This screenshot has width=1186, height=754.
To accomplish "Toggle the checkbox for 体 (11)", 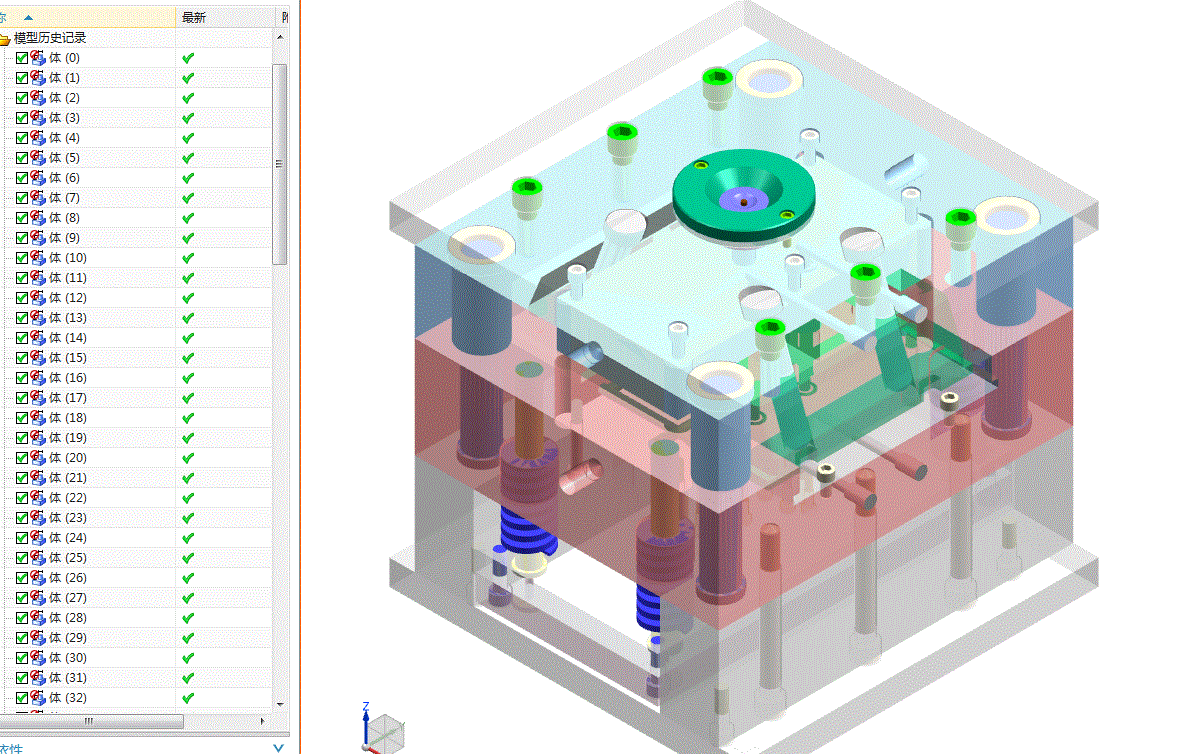I will click(22, 278).
